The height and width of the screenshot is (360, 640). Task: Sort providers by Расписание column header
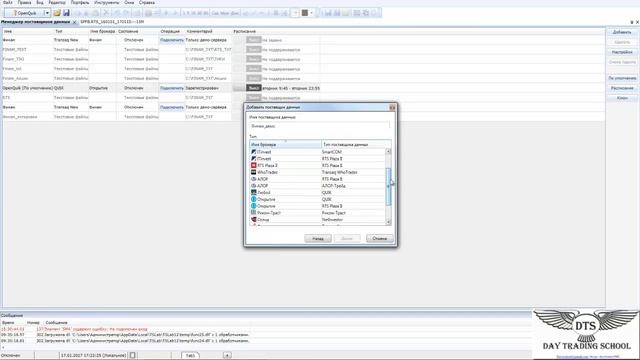pyautogui.click(x=244, y=31)
